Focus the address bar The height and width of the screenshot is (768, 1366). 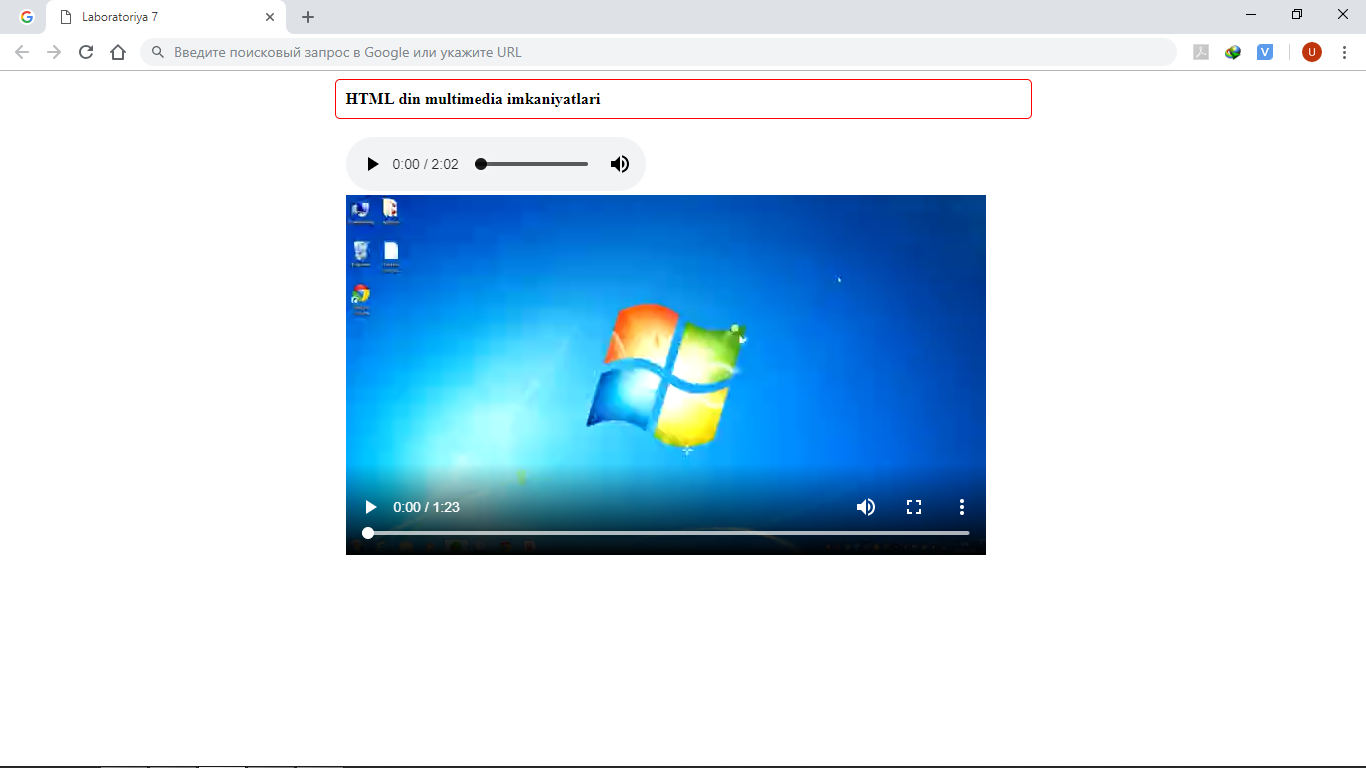[658, 52]
